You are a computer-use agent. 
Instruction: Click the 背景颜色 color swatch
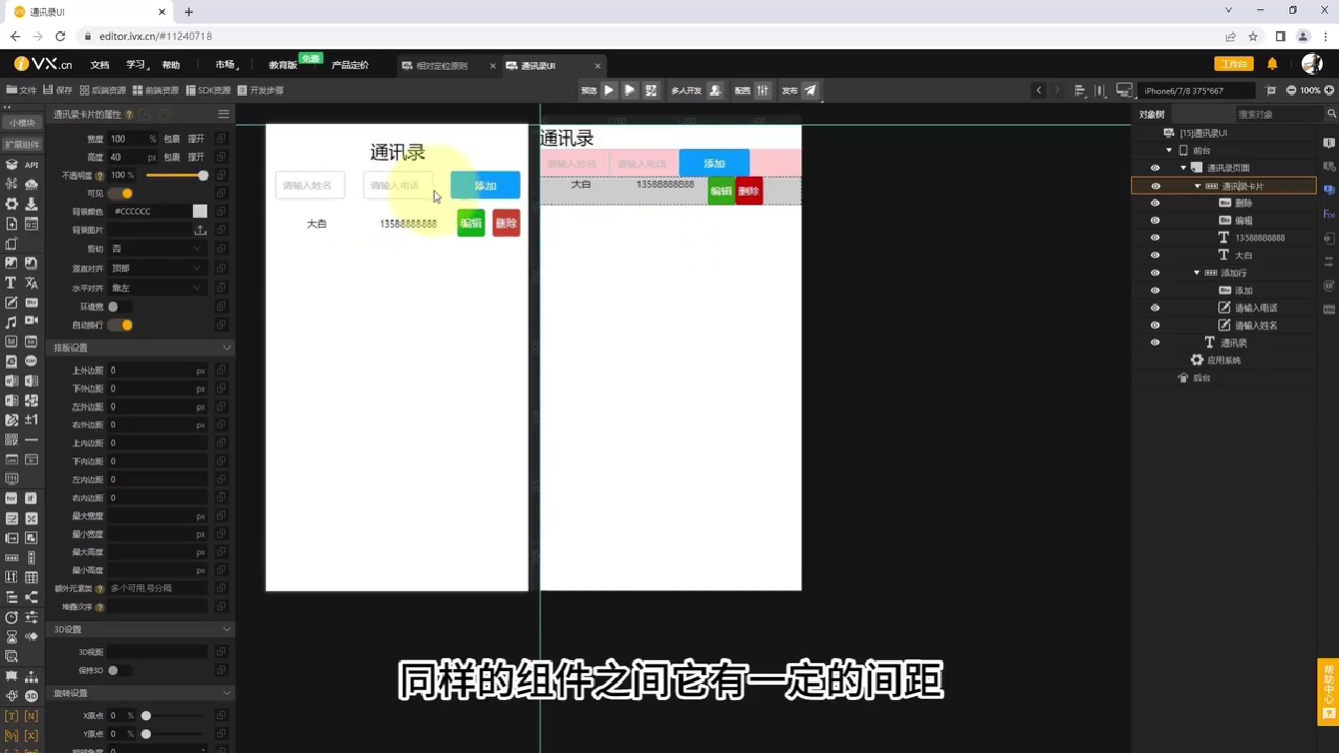click(200, 212)
